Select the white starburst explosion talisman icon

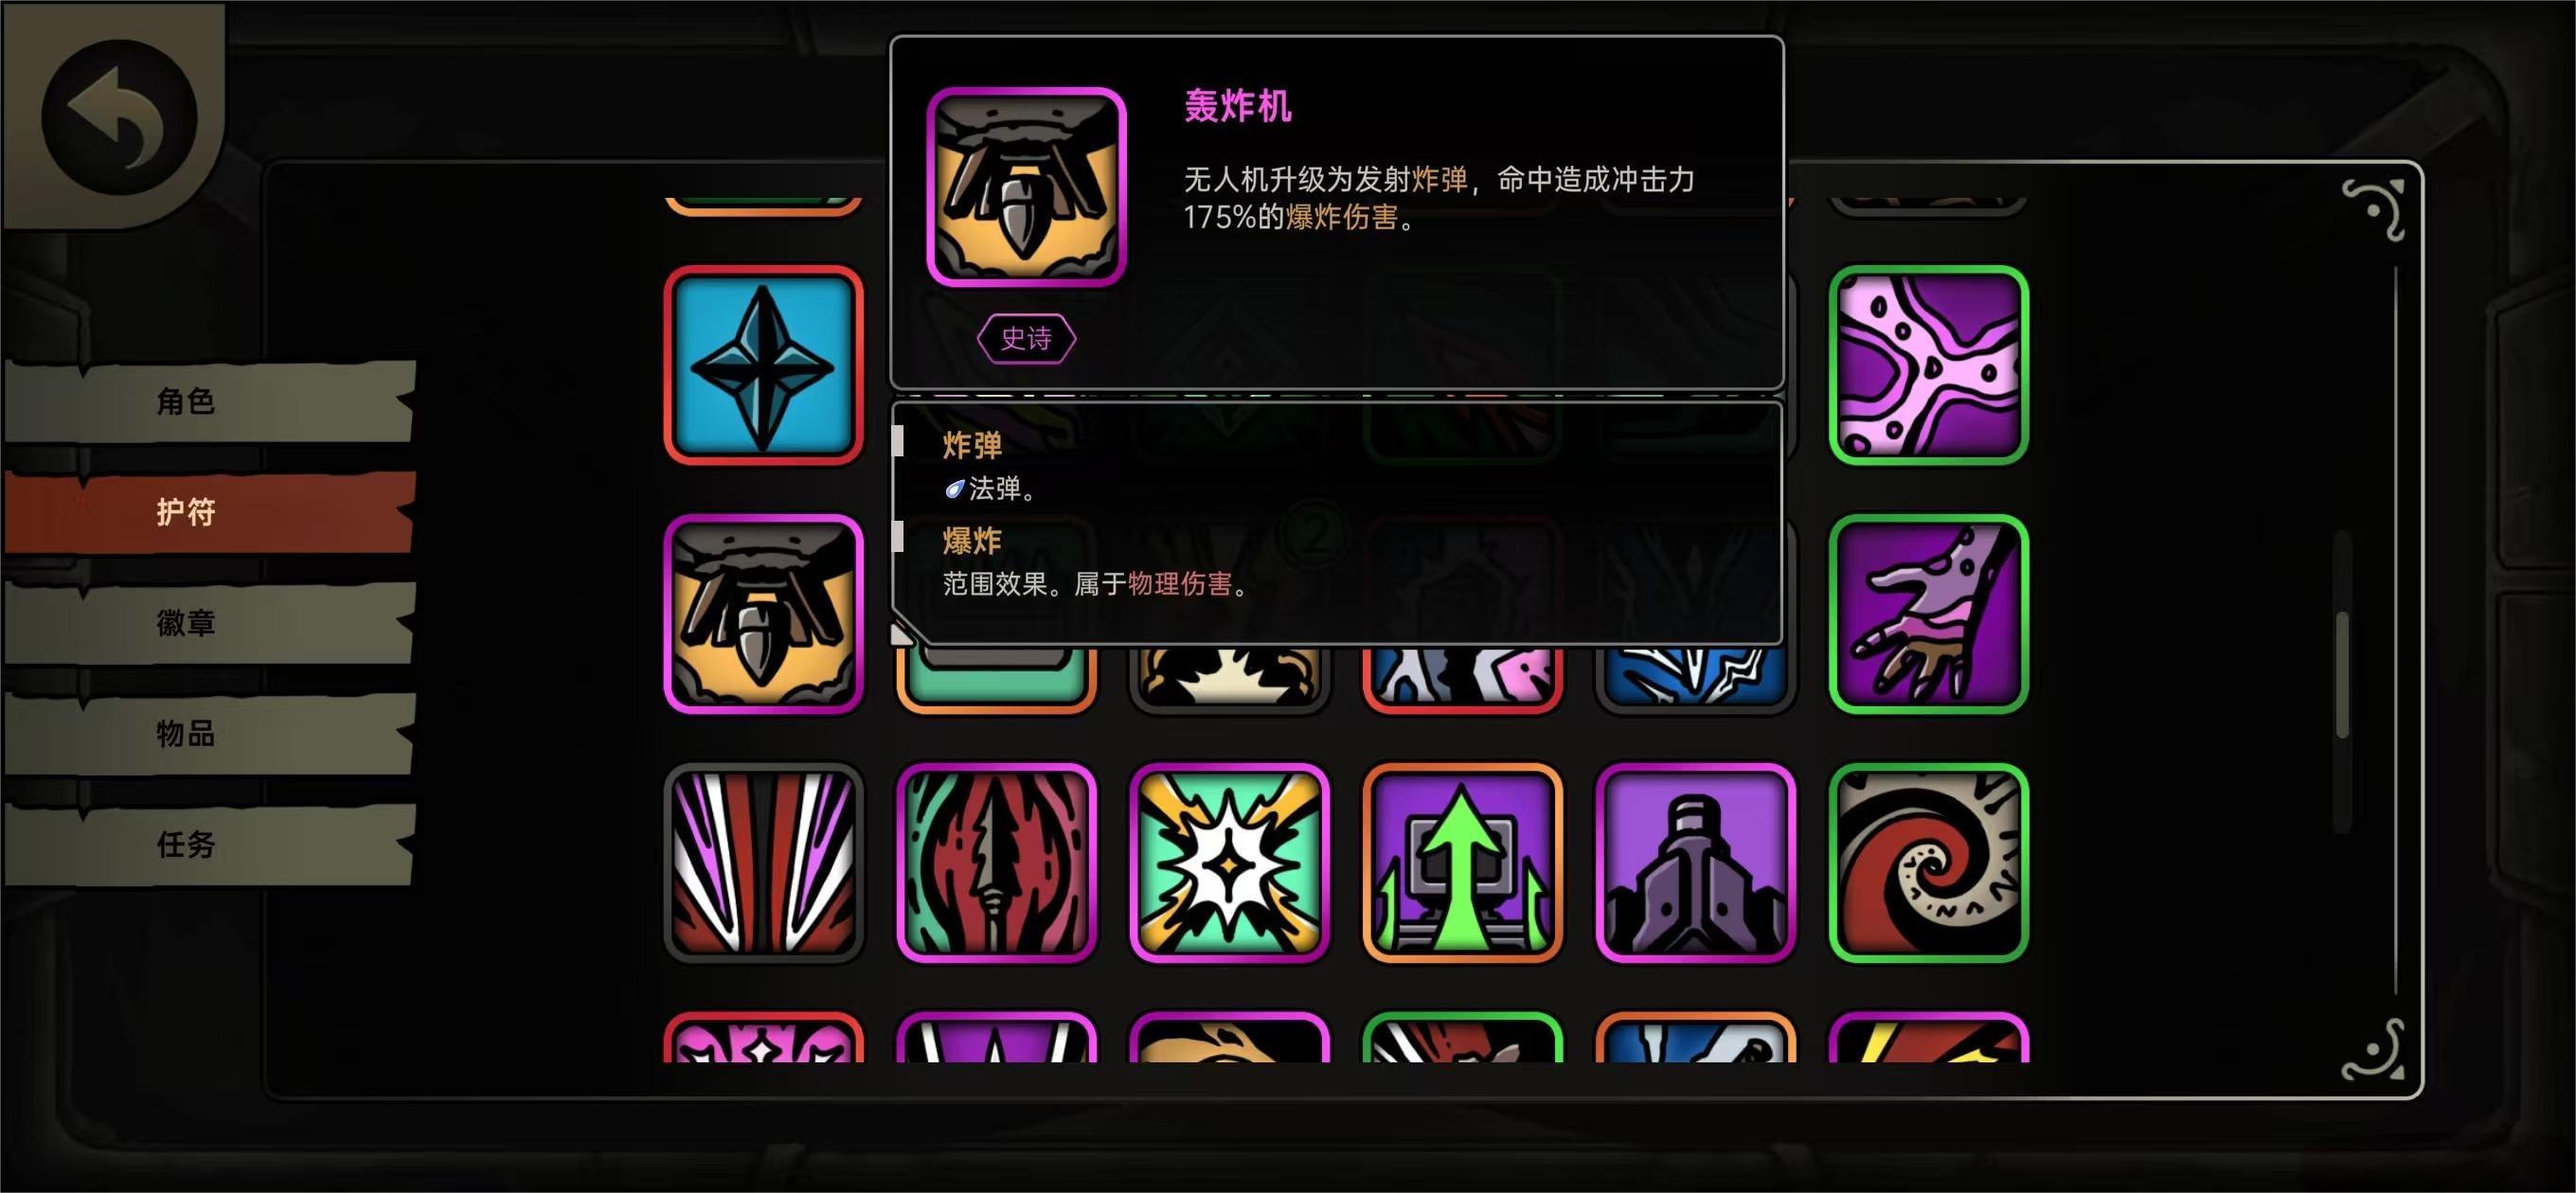(1229, 863)
